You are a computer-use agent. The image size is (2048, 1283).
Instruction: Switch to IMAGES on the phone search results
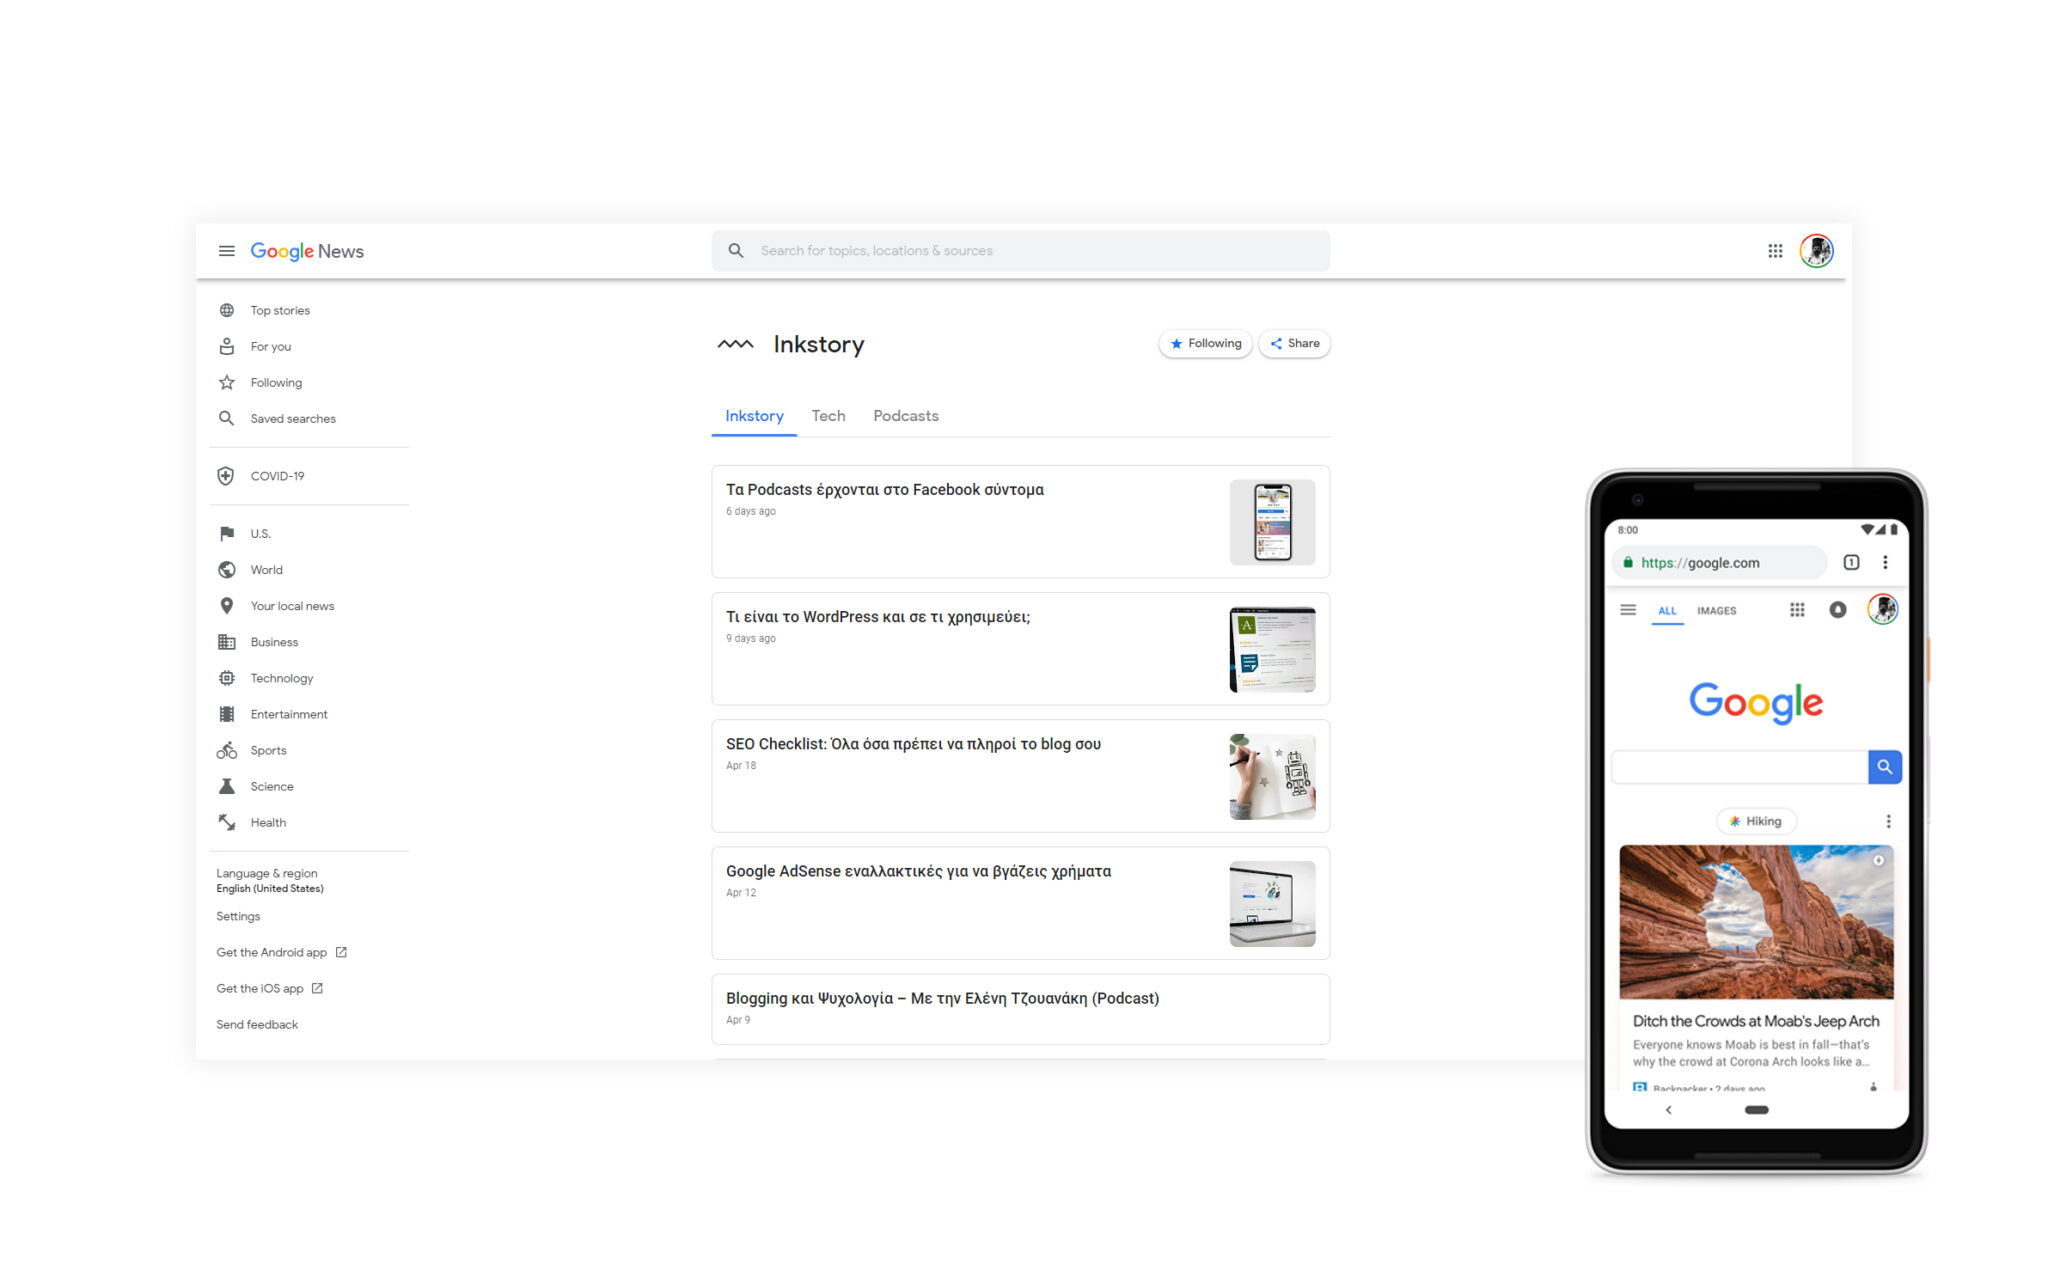1716,610
